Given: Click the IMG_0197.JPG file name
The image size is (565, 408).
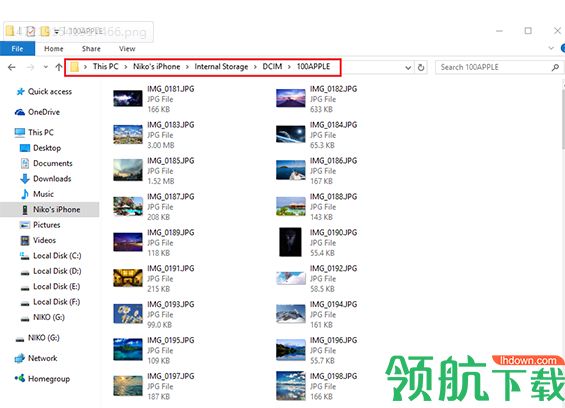Looking at the screenshot, I should (x=170, y=376).
